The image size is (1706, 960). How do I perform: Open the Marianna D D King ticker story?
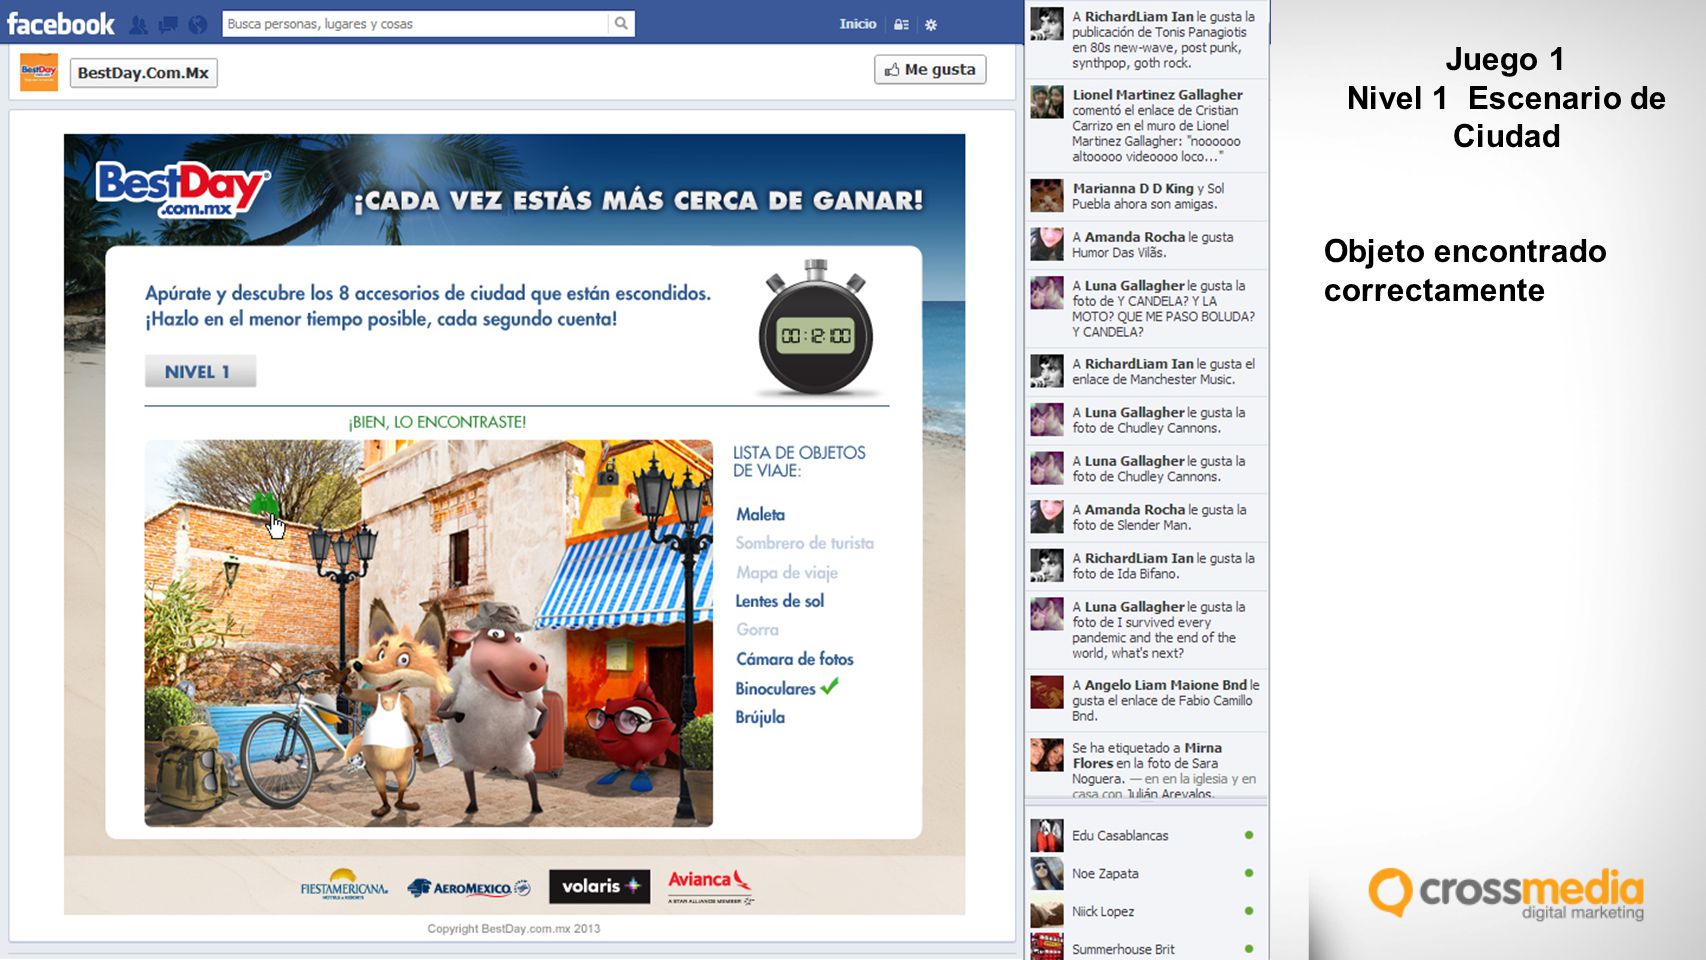(1147, 196)
